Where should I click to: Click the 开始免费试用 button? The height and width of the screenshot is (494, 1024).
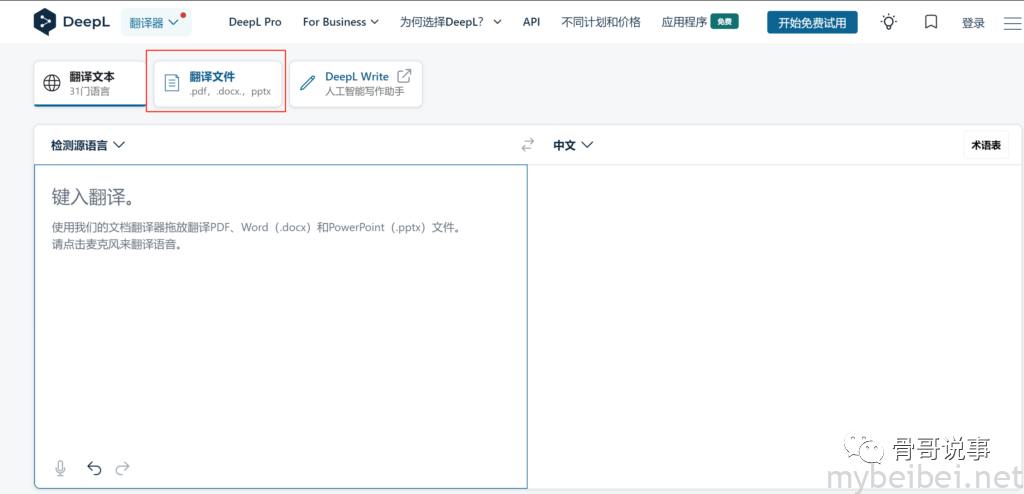point(812,22)
